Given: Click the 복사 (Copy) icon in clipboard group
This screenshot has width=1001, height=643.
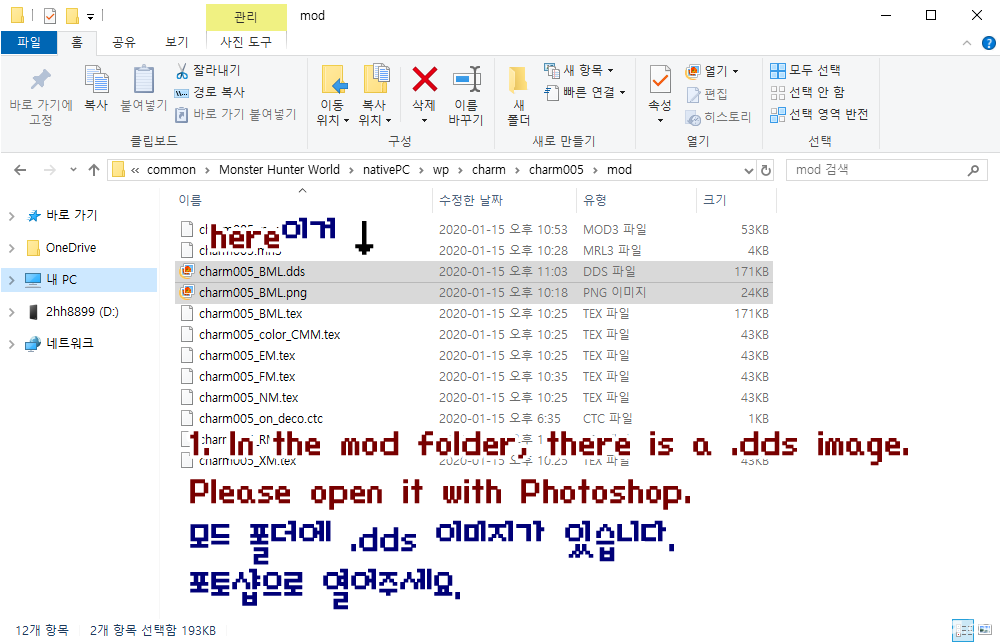Looking at the screenshot, I should 96,80.
